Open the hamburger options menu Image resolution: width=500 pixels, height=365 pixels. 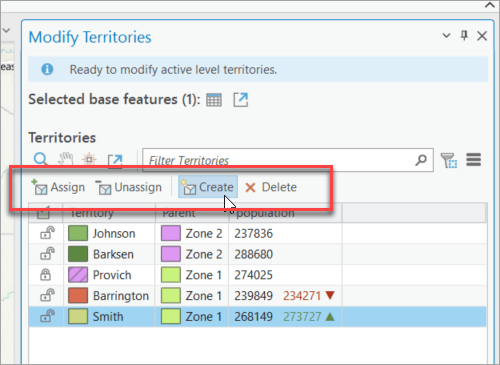coord(473,160)
